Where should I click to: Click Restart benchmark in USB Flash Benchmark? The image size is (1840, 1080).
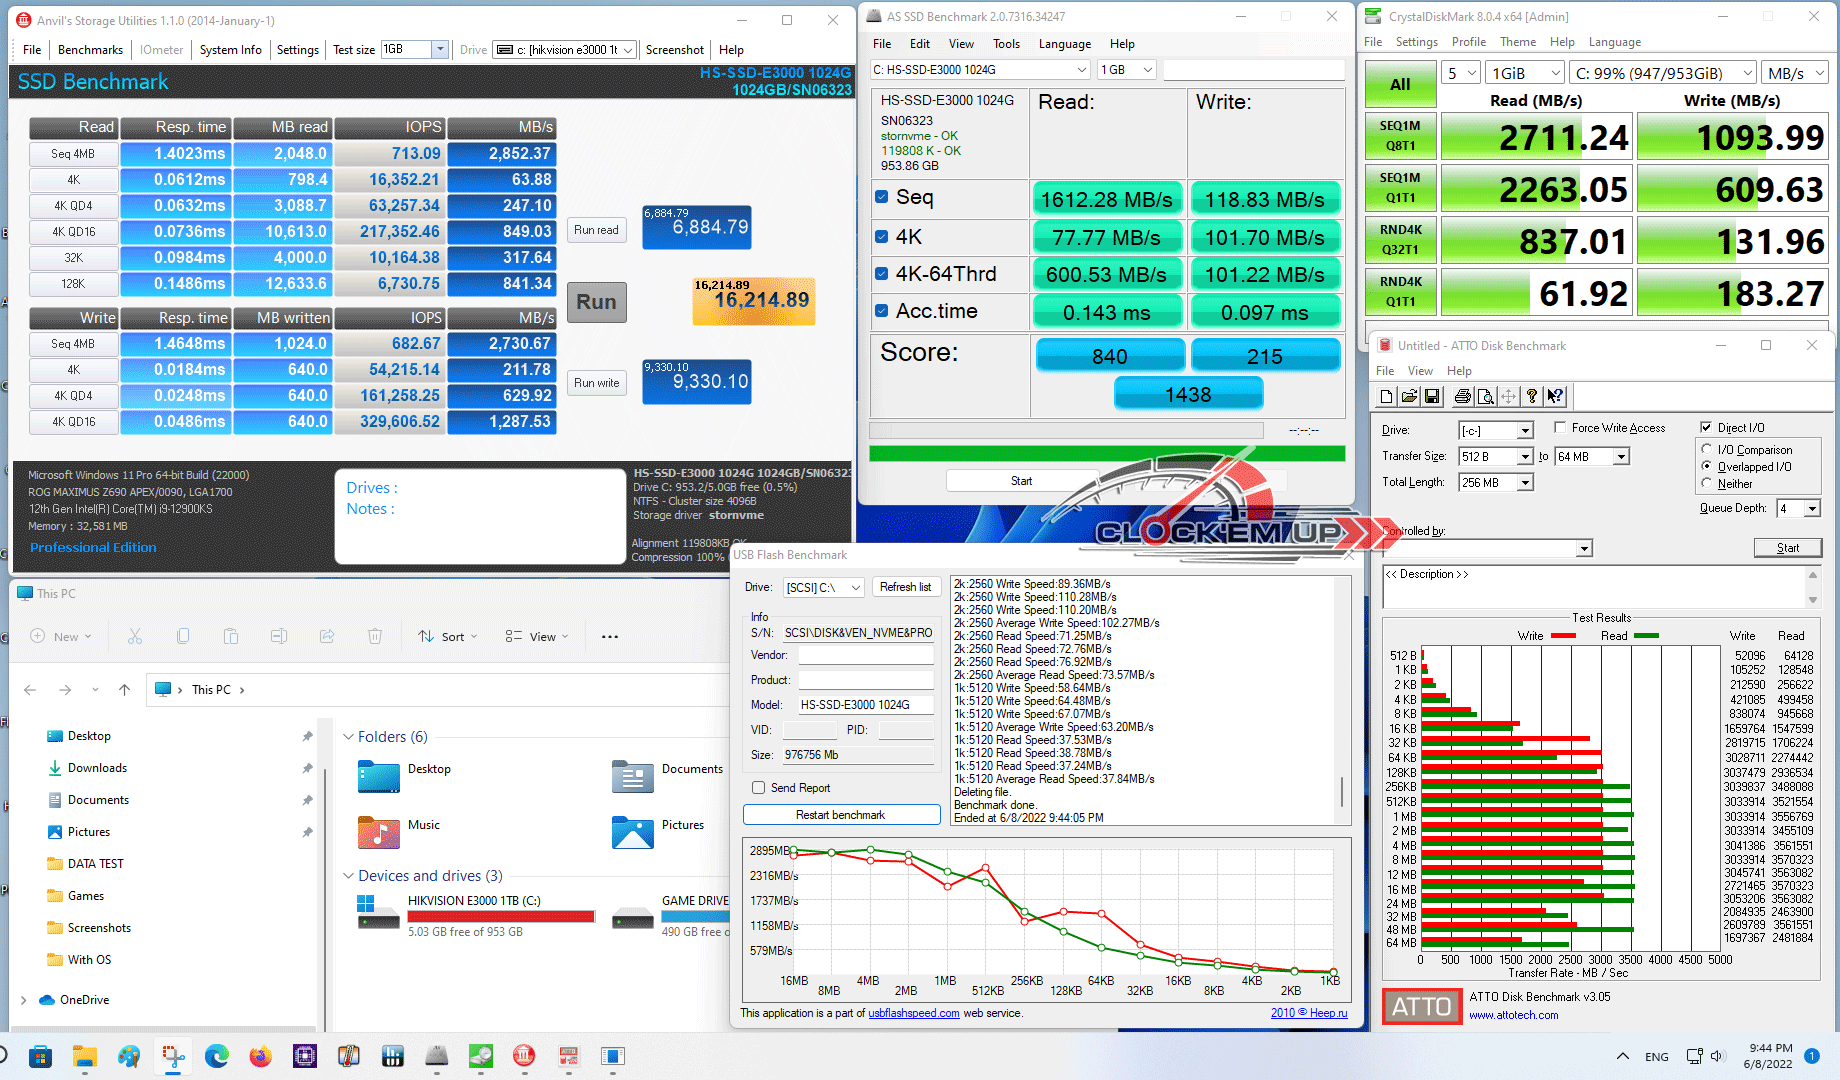[x=841, y=815]
